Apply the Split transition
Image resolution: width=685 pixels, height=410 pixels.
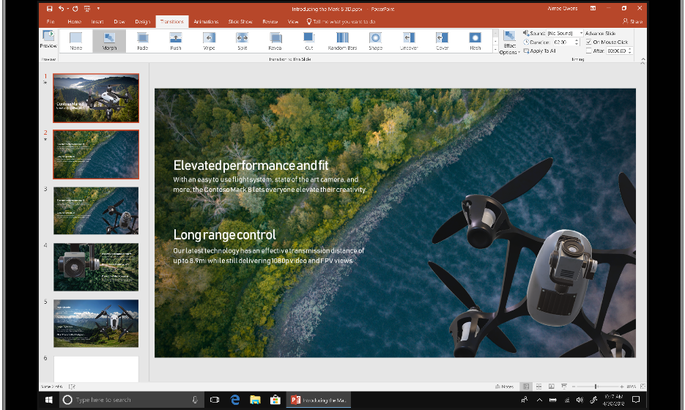[x=242, y=41]
